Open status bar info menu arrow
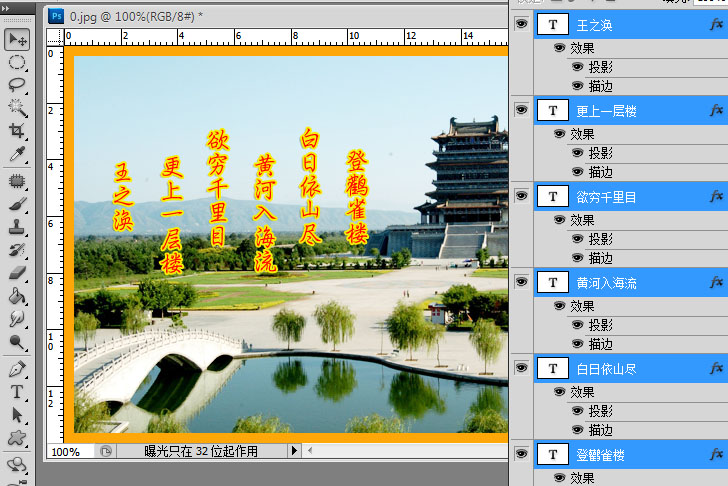This screenshot has height=486, width=728. [x=294, y=451]
